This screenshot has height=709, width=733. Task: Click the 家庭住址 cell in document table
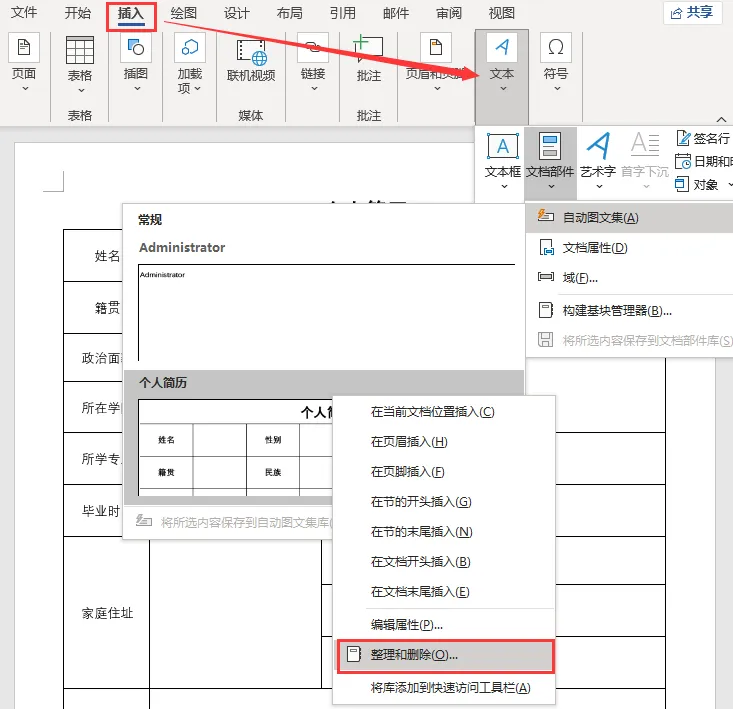108,613
